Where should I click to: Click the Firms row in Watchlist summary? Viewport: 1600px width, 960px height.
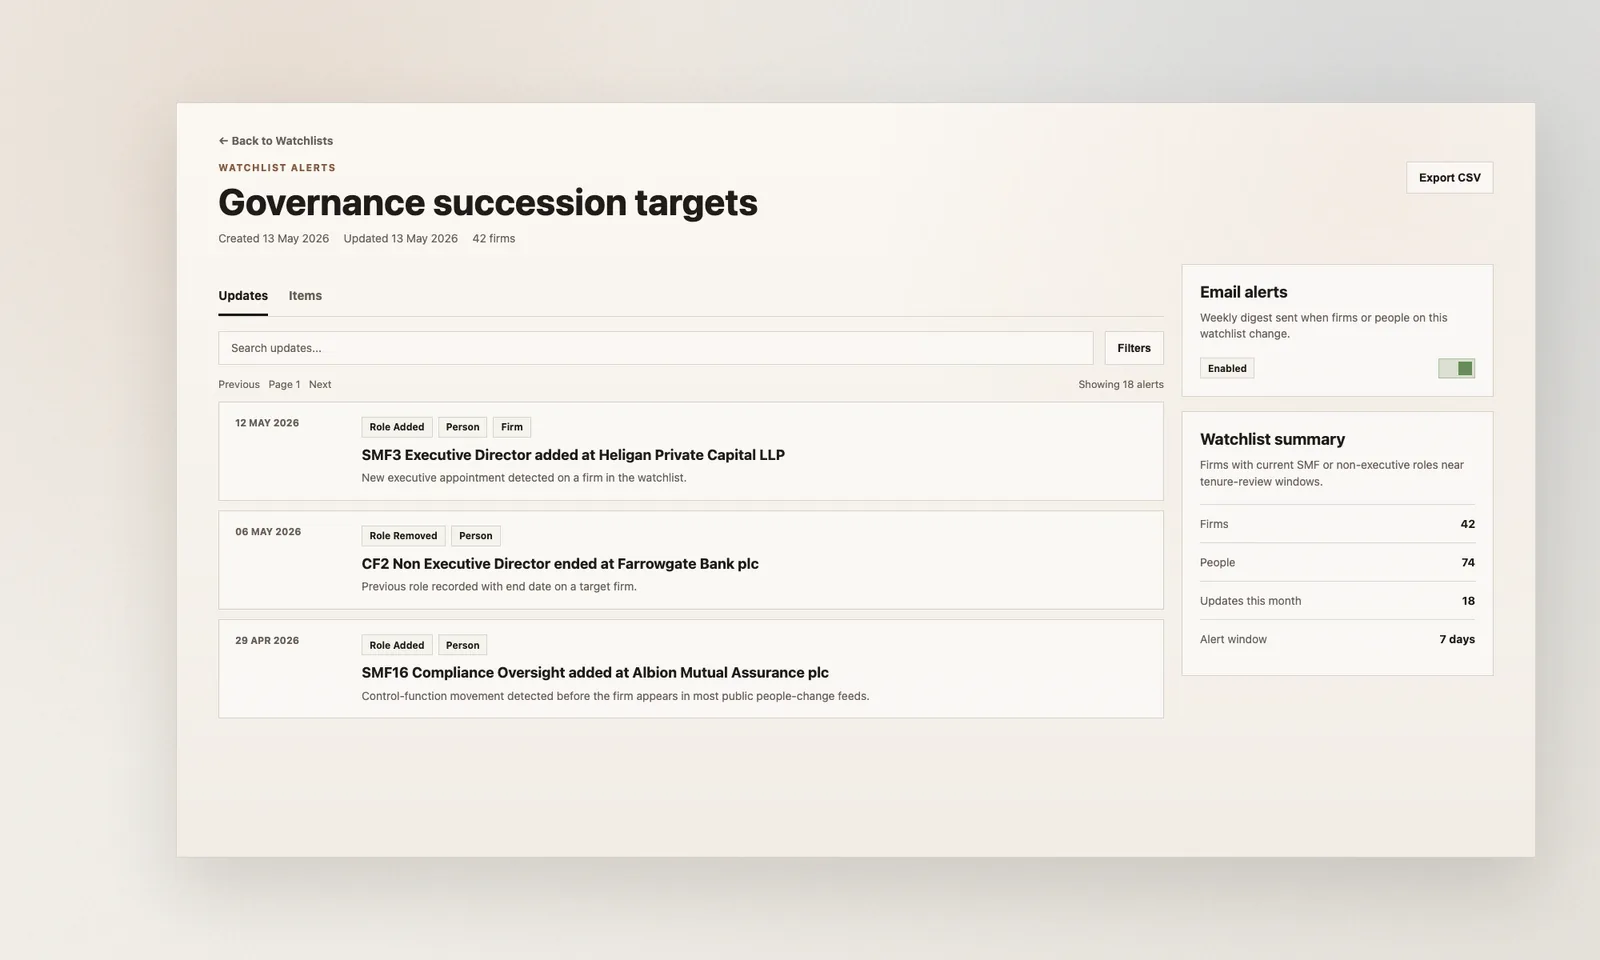1337,524
